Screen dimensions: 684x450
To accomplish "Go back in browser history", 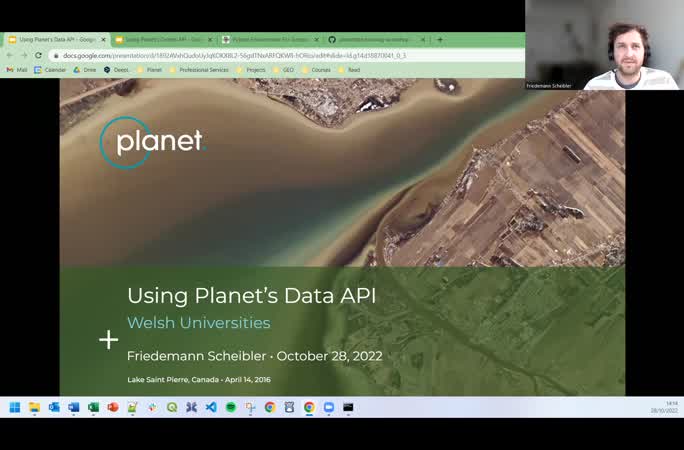I will coord(10,55).
